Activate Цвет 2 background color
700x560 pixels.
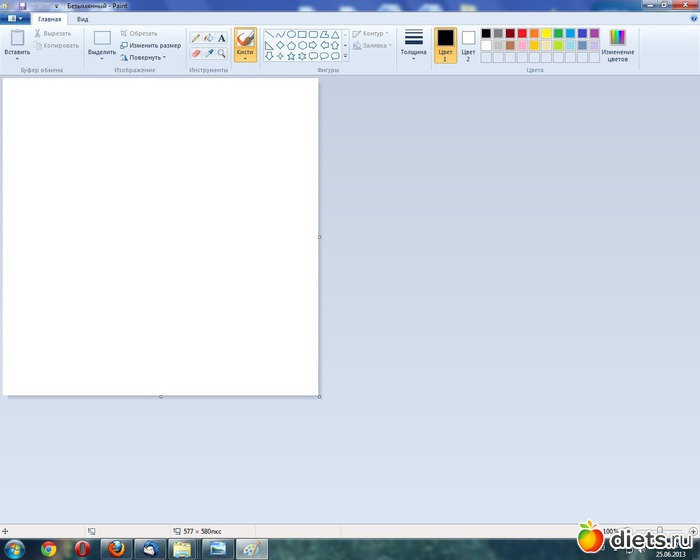pyautogui.click(x=468, y=44)
